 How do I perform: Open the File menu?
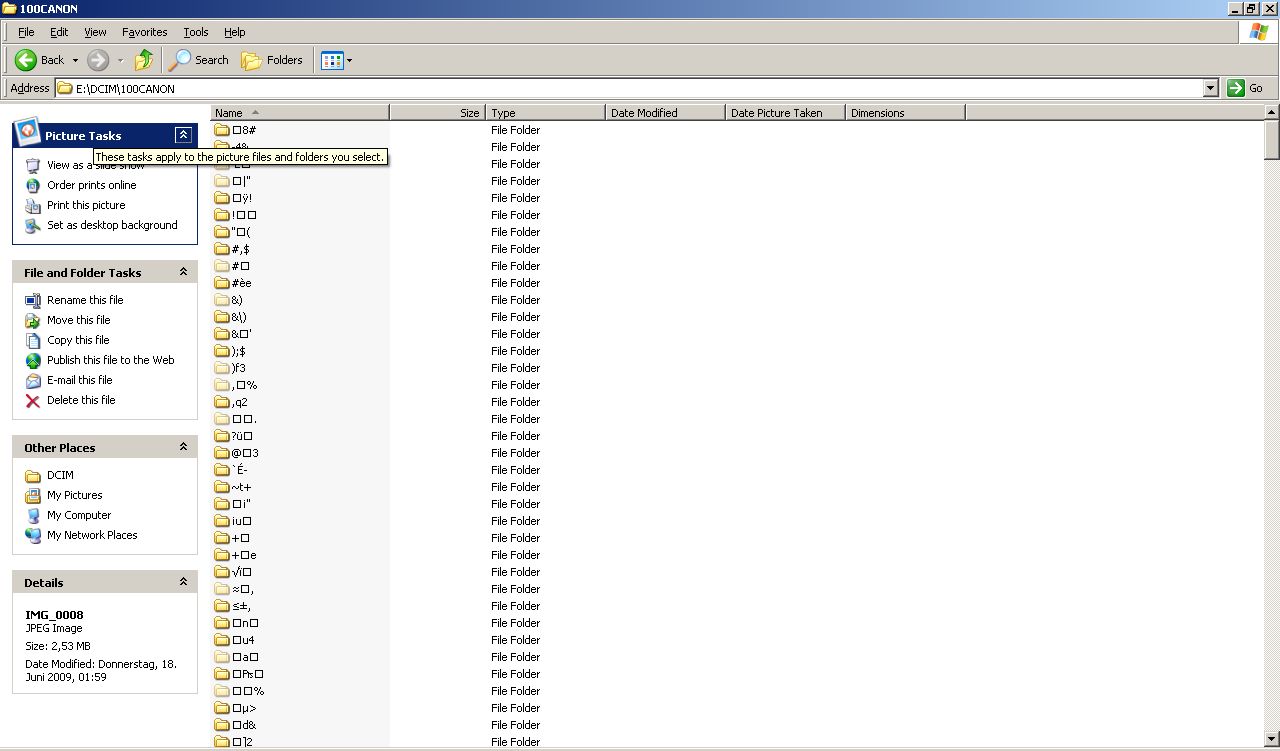point(26,32)
